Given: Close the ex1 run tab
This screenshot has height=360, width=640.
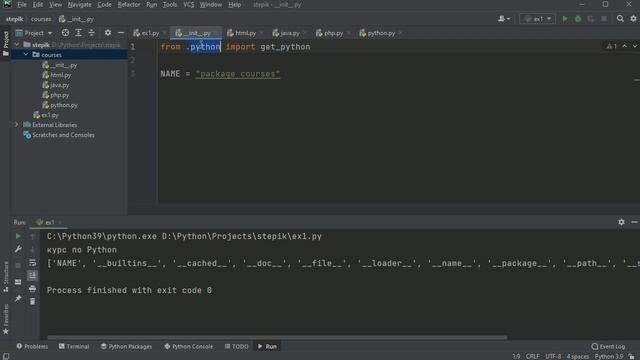Looking at the screenshot, I should 60,222.
